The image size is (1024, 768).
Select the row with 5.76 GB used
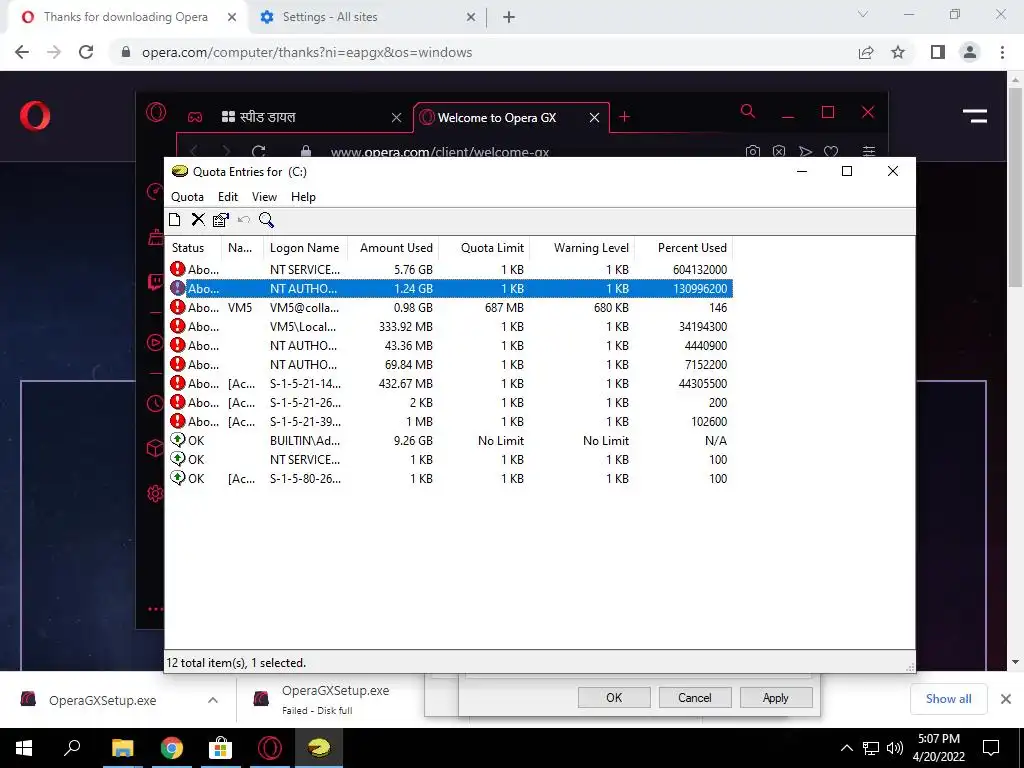pyautogui.click(x=449, y=269)
